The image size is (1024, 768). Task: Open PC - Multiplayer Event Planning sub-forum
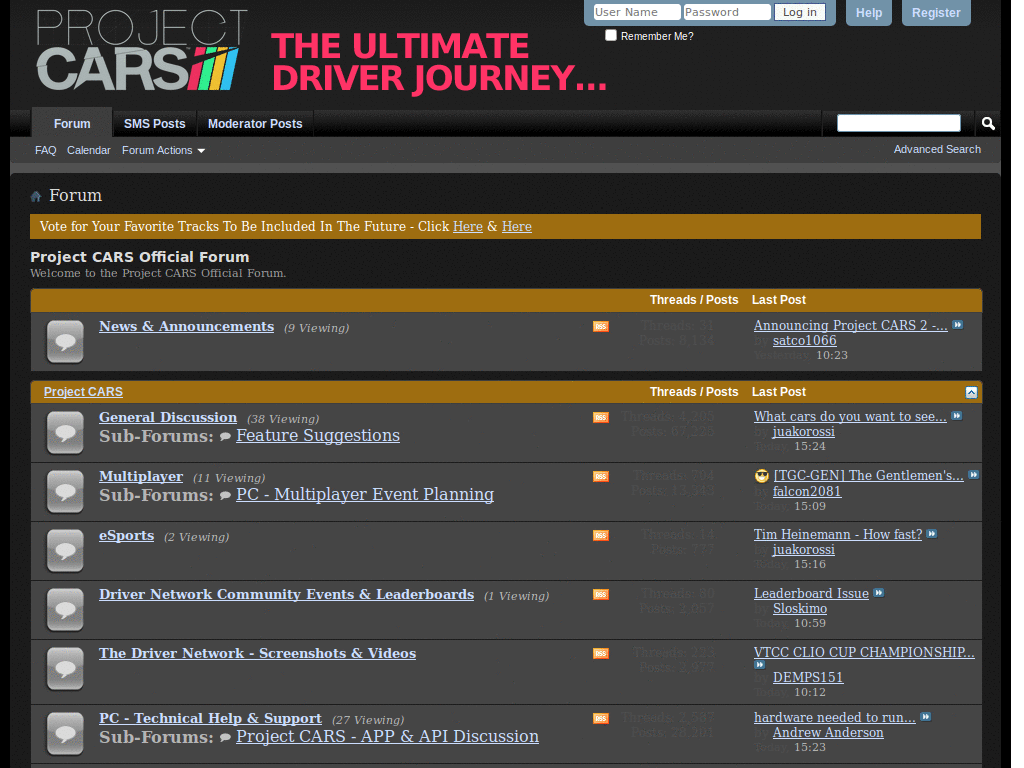(365, 494)
